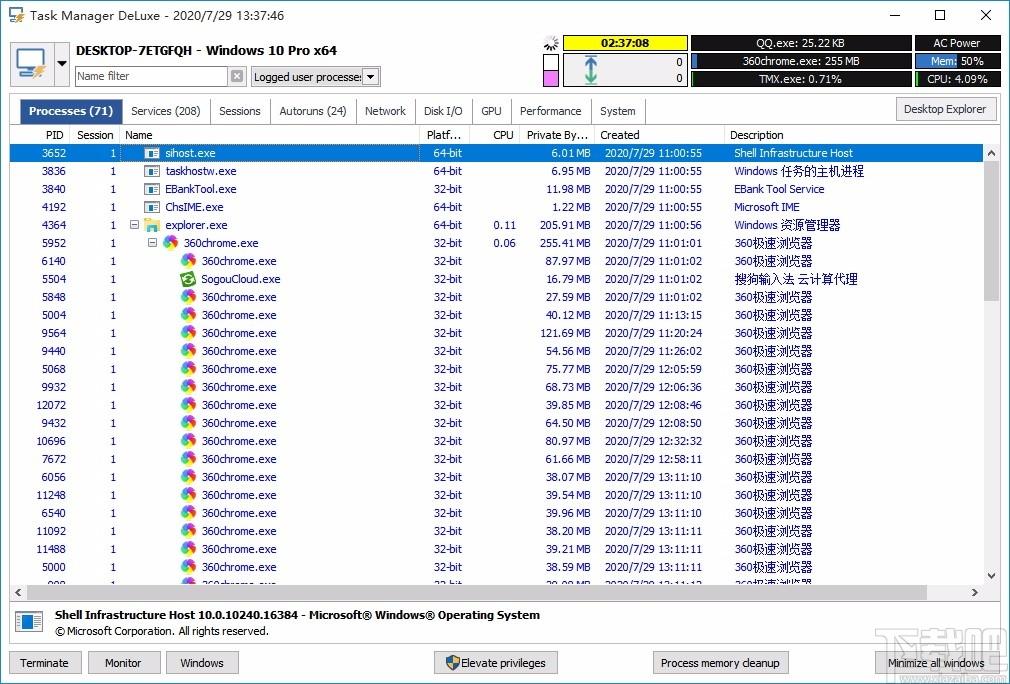Switch to the GPU tab

[491, 111]
